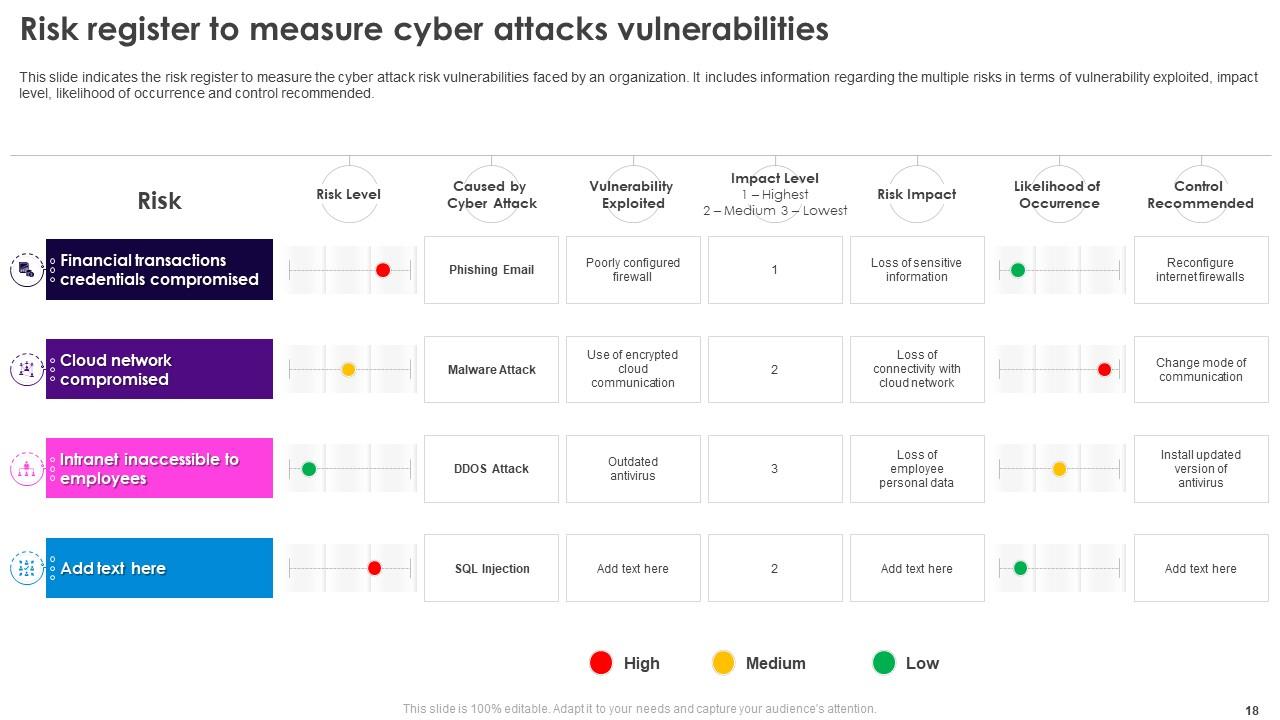
Task: Click the icon beside the blue Add text here row
Action: pyautogui.click(x=27, y=568)
